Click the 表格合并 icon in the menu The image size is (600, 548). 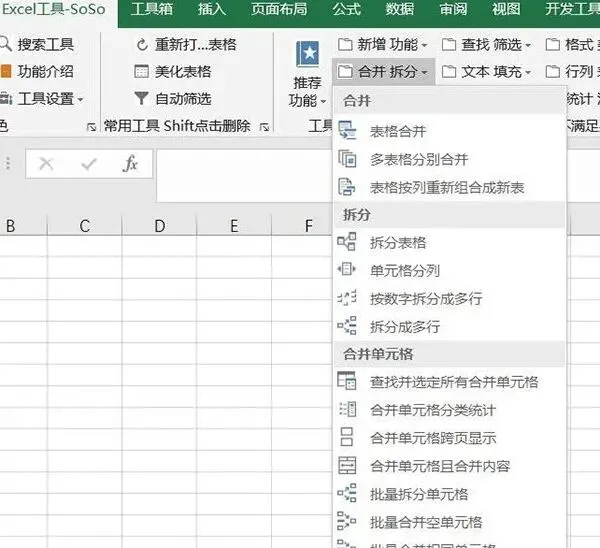point(347,131)
